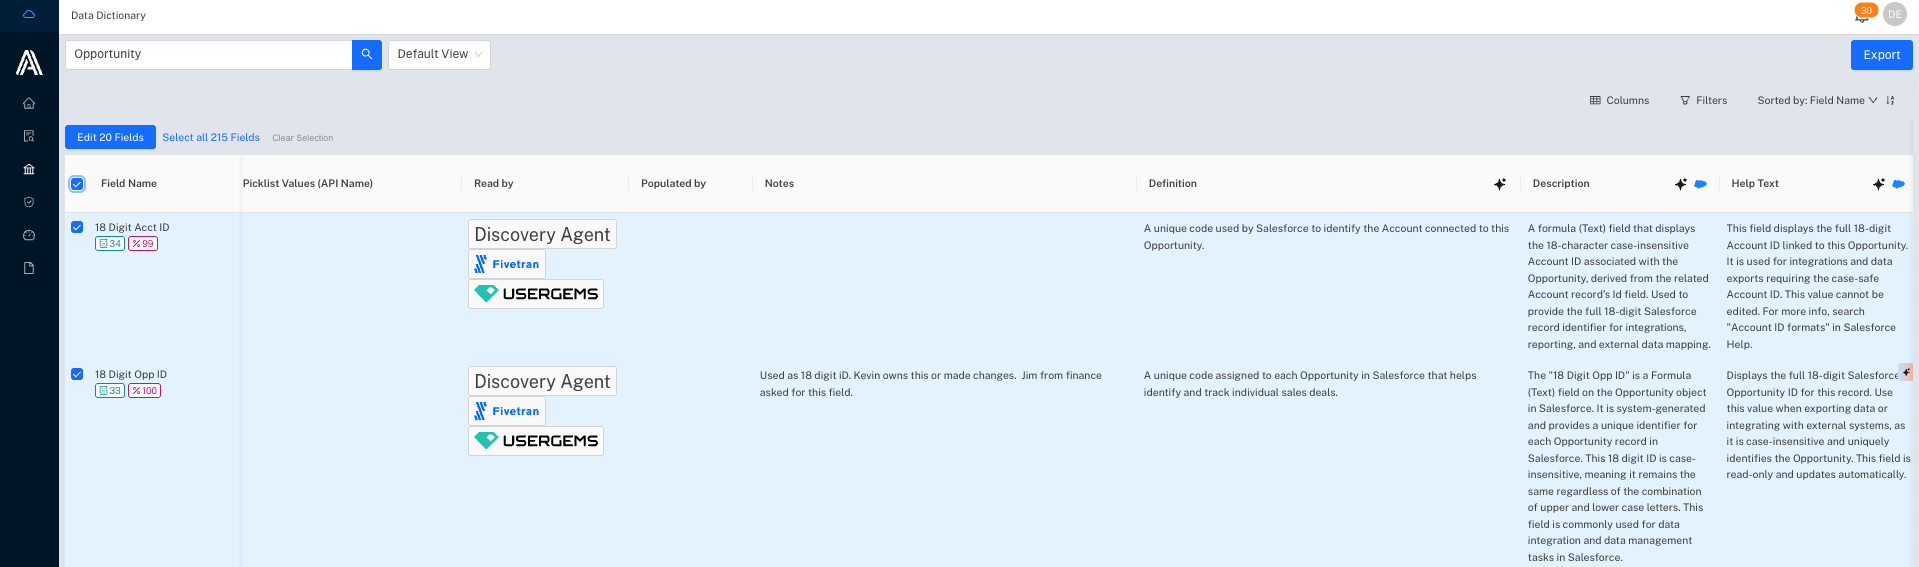
Task: Click the Discovery Agent tag in 18 Digit Acct ID row
Action: pos(542,234)
